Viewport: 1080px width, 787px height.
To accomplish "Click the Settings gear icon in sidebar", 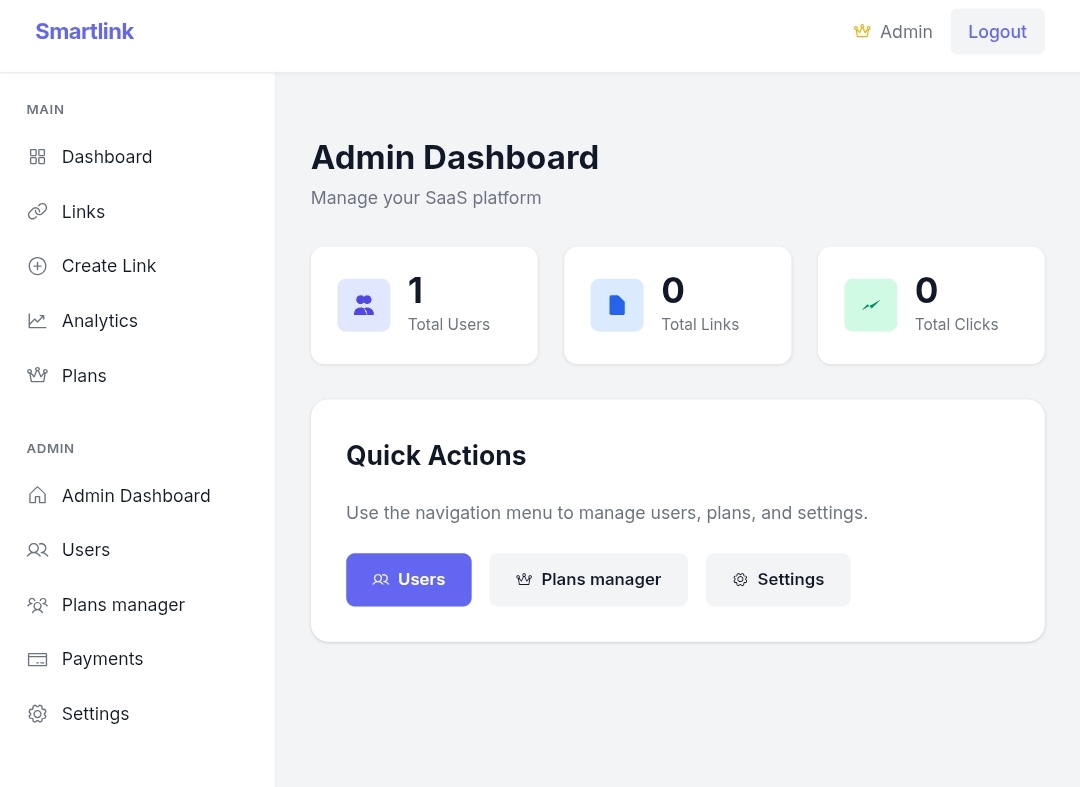I will pyautogui.click(x=37, y=713).
